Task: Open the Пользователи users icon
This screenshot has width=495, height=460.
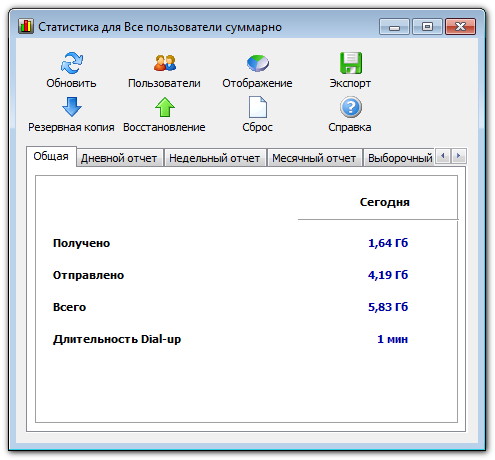Action: tap(165, 63)
